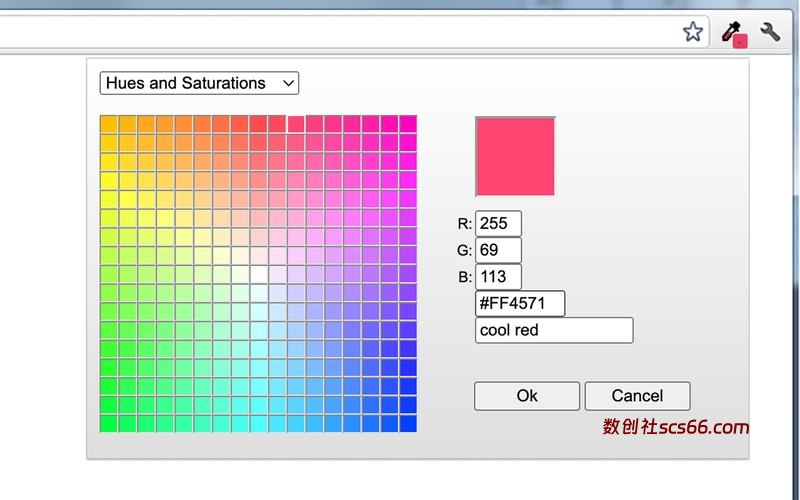Open the wrench settings menu icon
Screen dimensions: 800x500
[770, 32]
